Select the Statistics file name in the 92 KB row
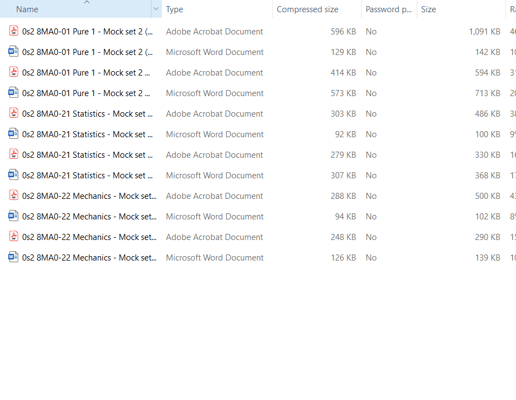The image size is (516, 400). pos(87,134)
